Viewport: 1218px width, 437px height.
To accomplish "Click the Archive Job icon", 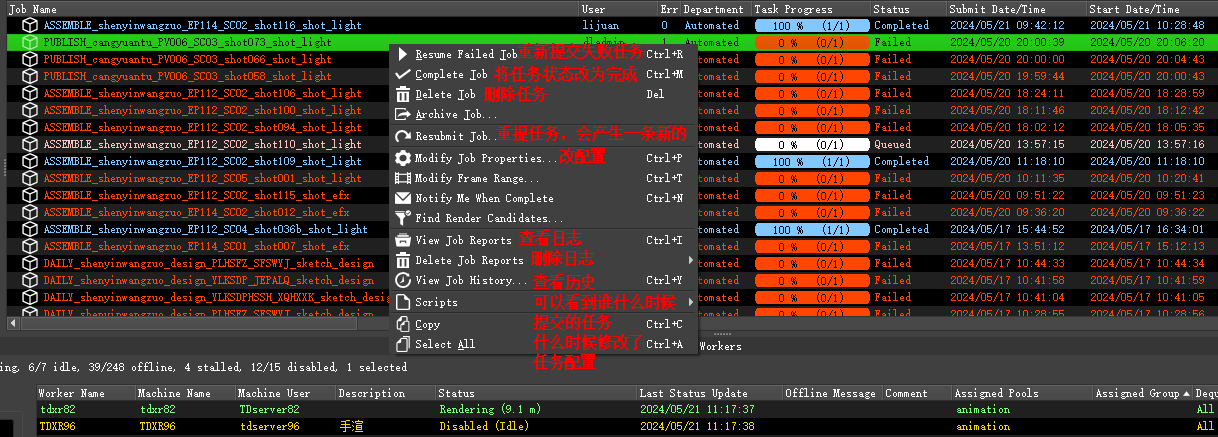I will click(403, 115).
